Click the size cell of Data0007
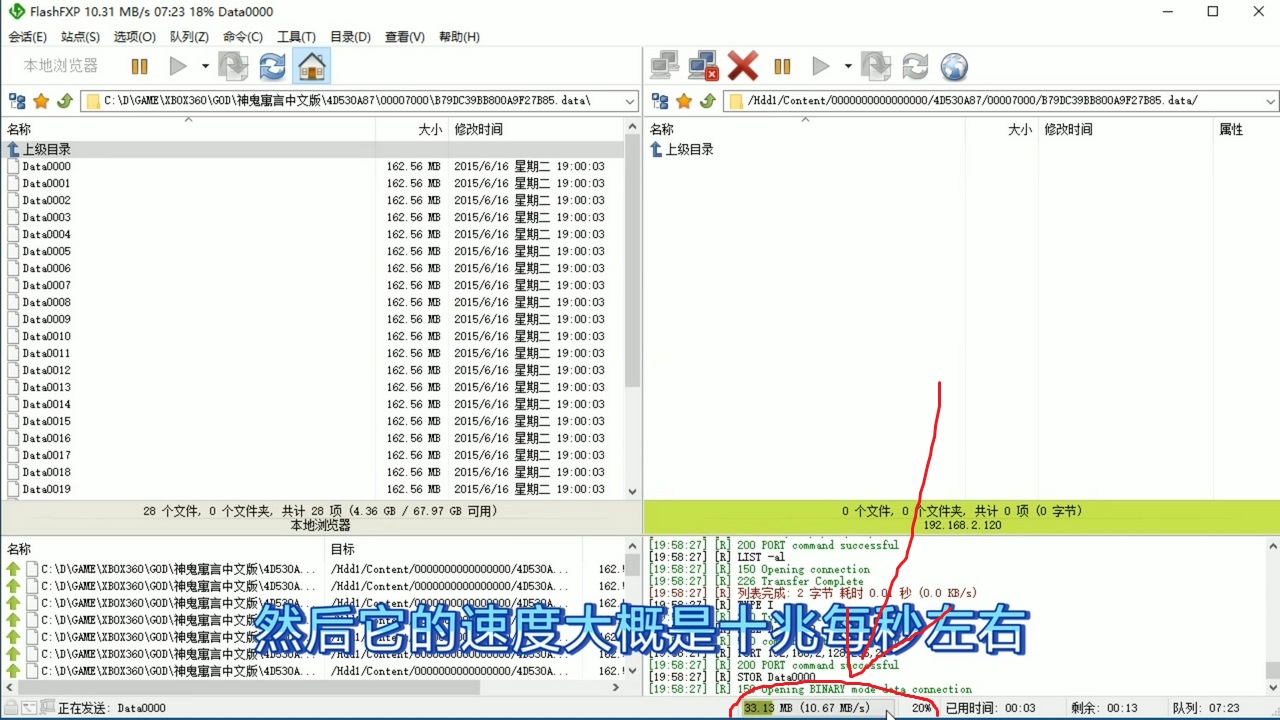Screen dimensions: 1280x720 point(413,285)
